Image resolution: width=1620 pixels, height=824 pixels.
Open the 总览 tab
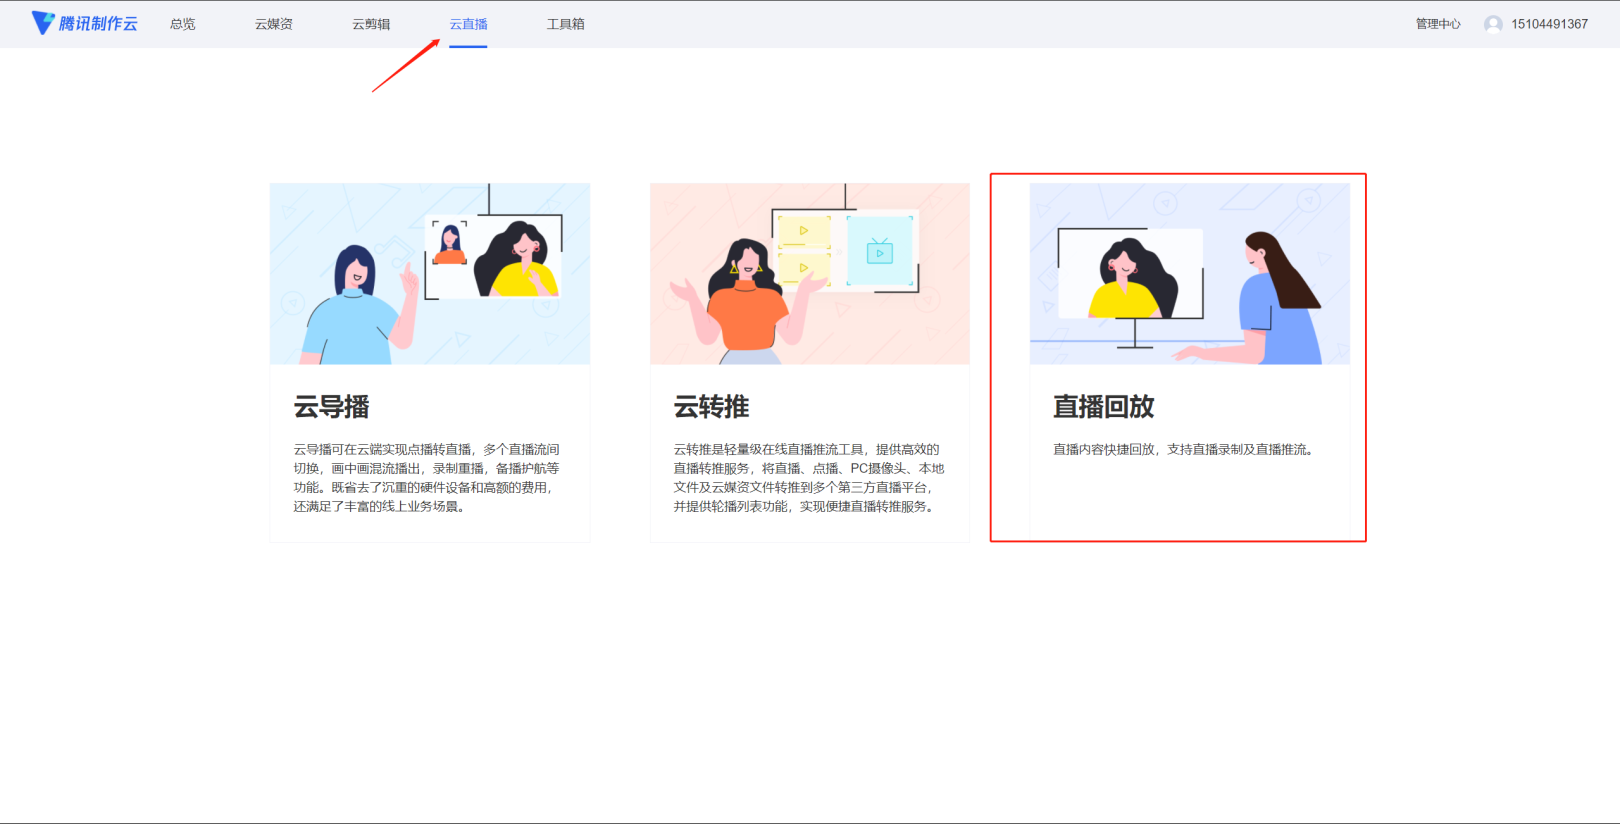pyautogui.click(x=183, y=24)
